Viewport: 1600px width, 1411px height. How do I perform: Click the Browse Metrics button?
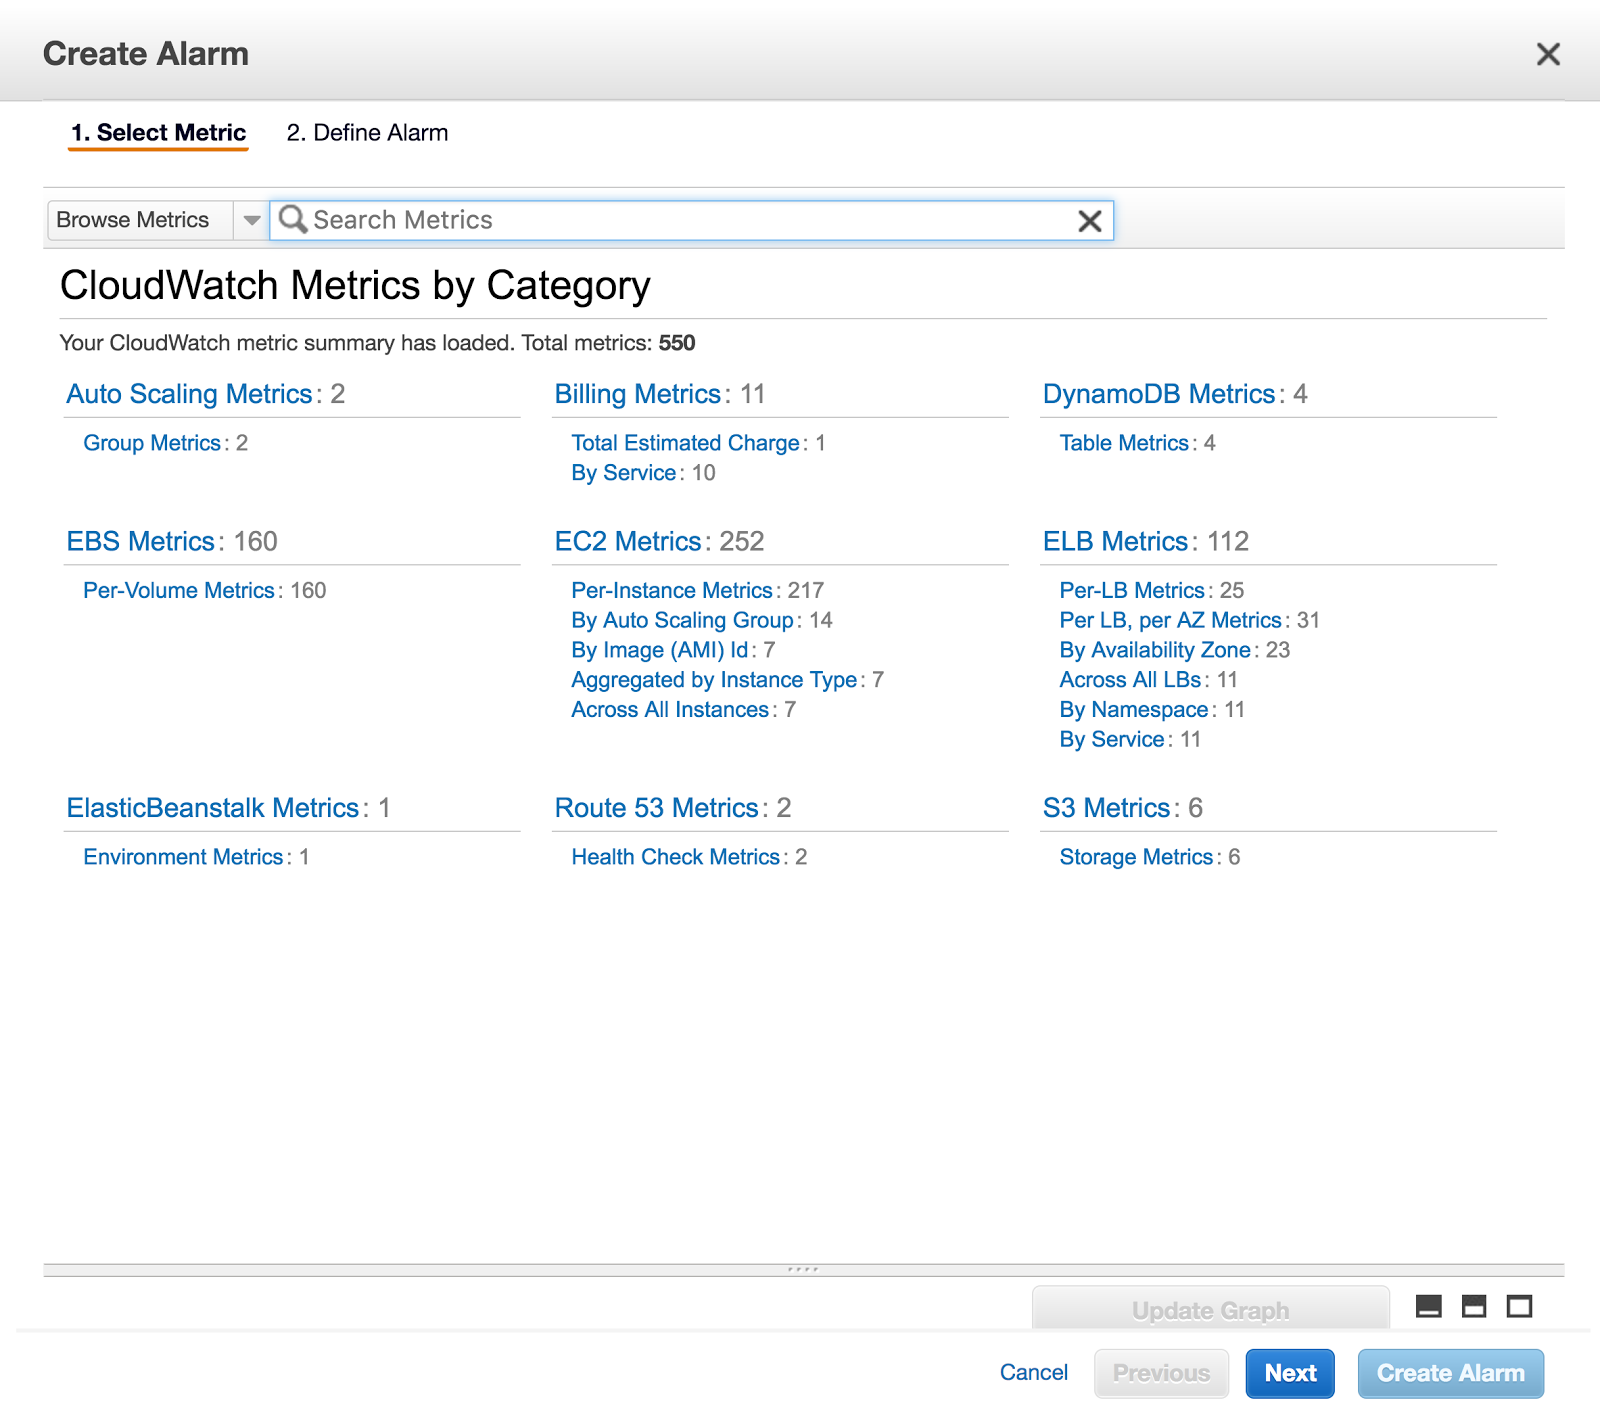point(141,220)
